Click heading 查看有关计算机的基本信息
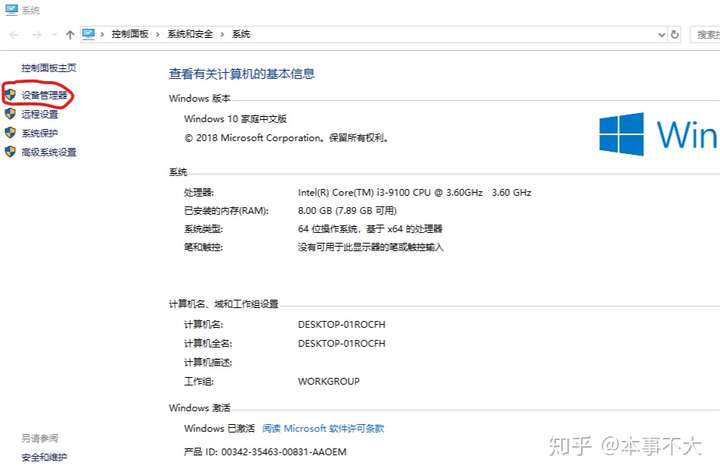 [242, 74]
